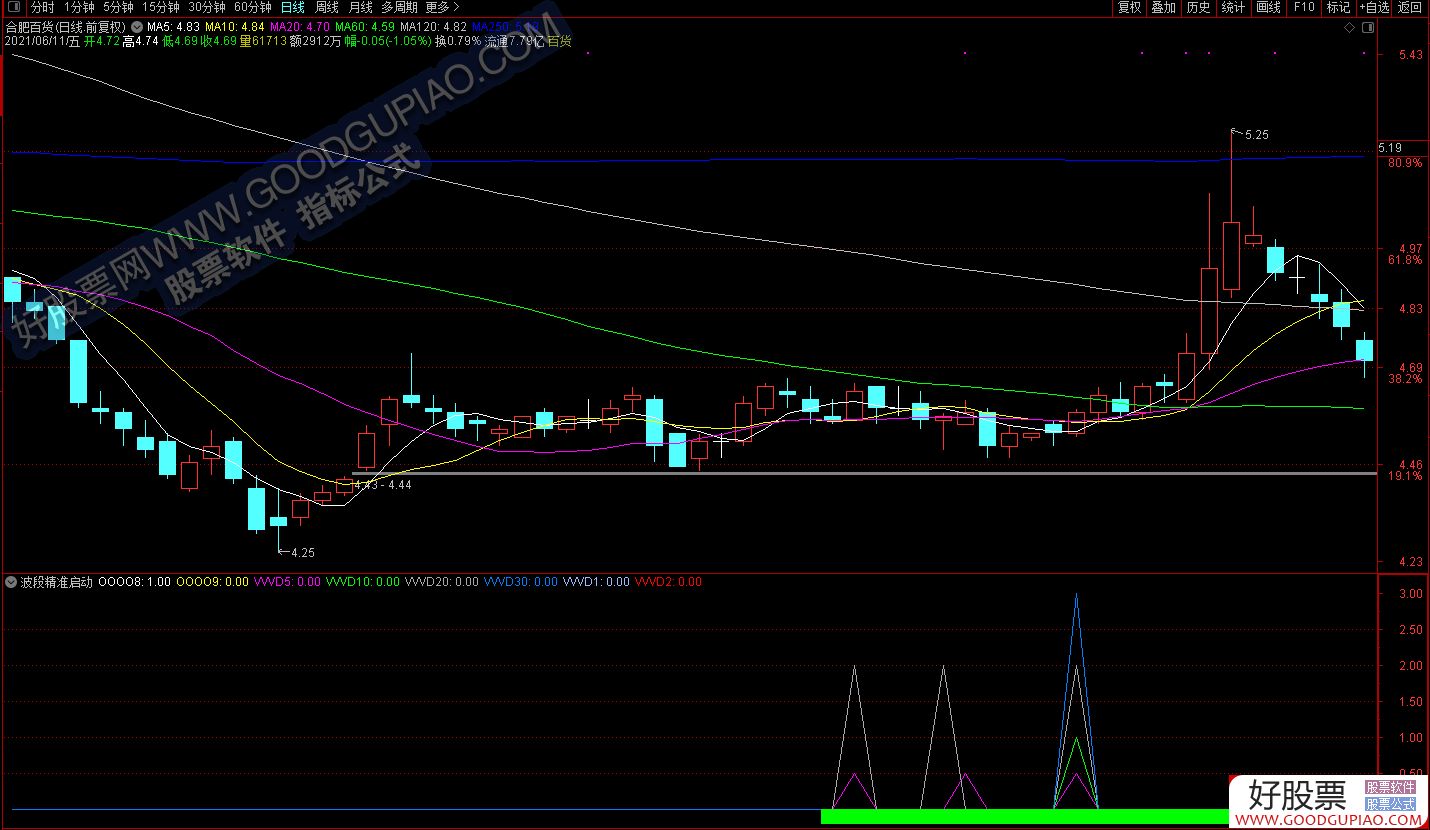Screen dimensions: 1430x830
Task: Click the 量61713 volume value
Action: 263,41
